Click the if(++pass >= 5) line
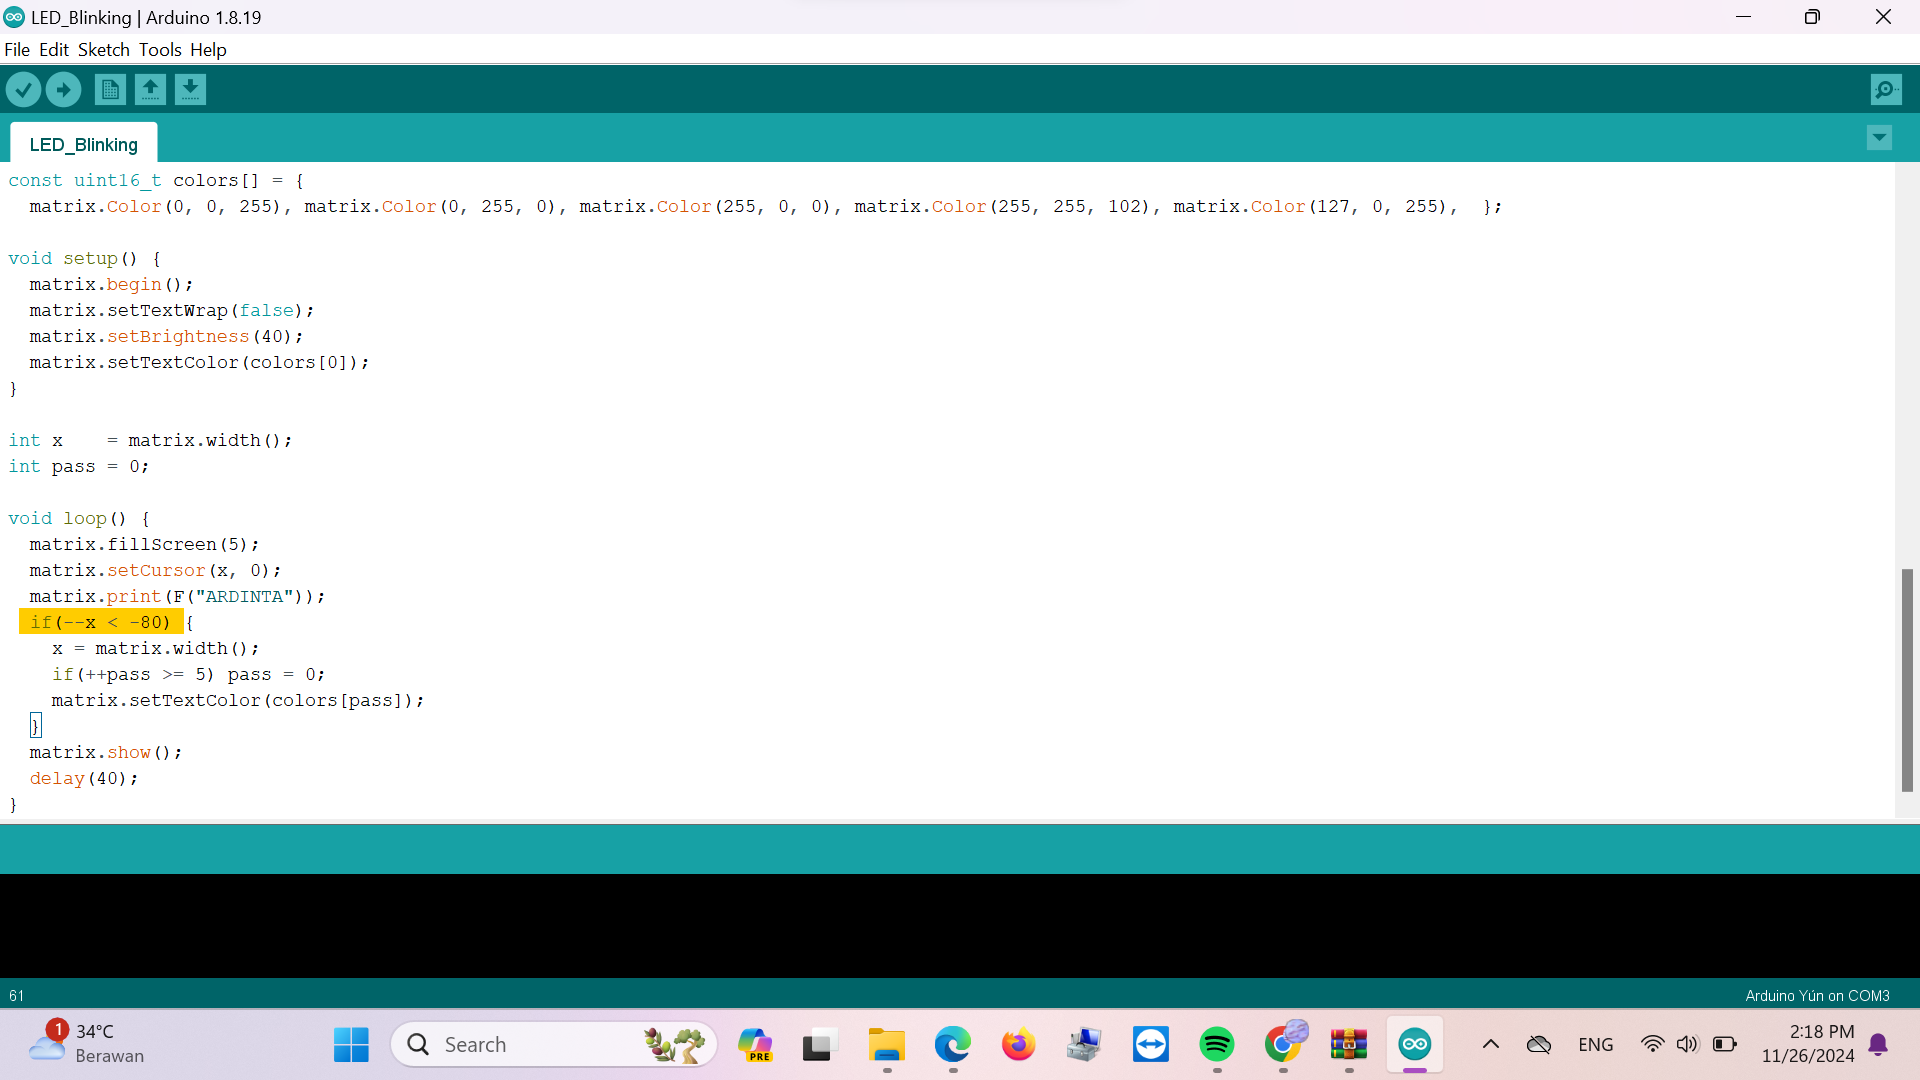Viewport: 1920px width, 1080px height. [188, 674]
